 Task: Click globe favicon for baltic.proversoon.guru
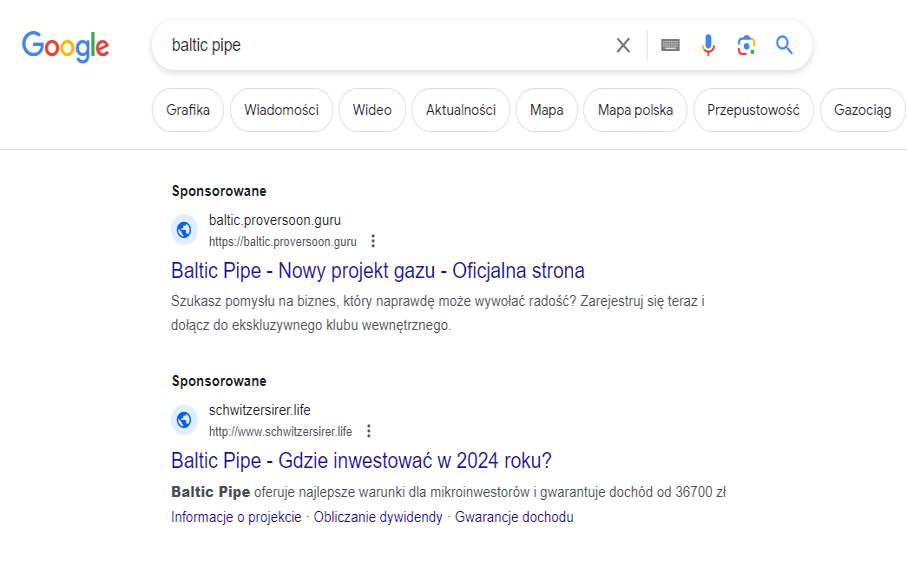[184, 230]
